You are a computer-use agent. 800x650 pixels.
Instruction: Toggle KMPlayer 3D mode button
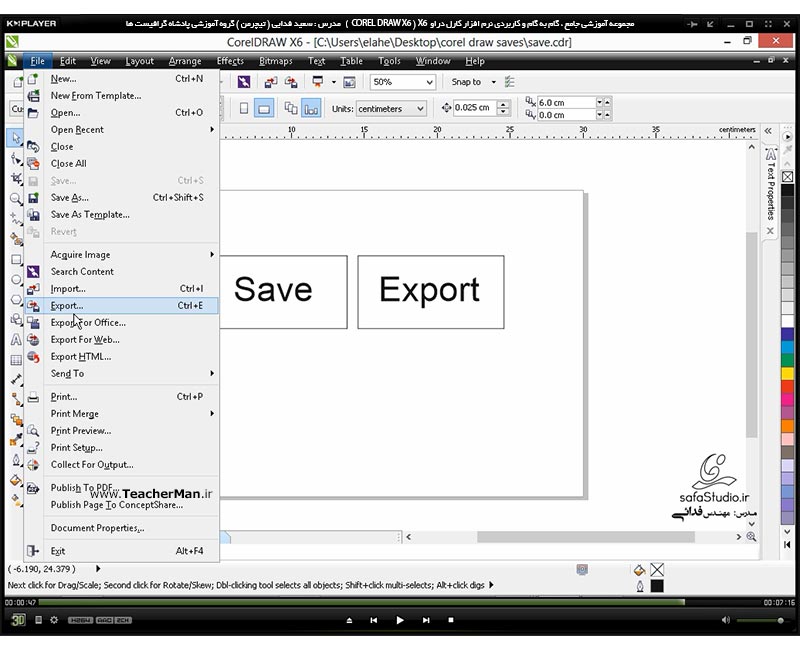(x=18, y=620)
